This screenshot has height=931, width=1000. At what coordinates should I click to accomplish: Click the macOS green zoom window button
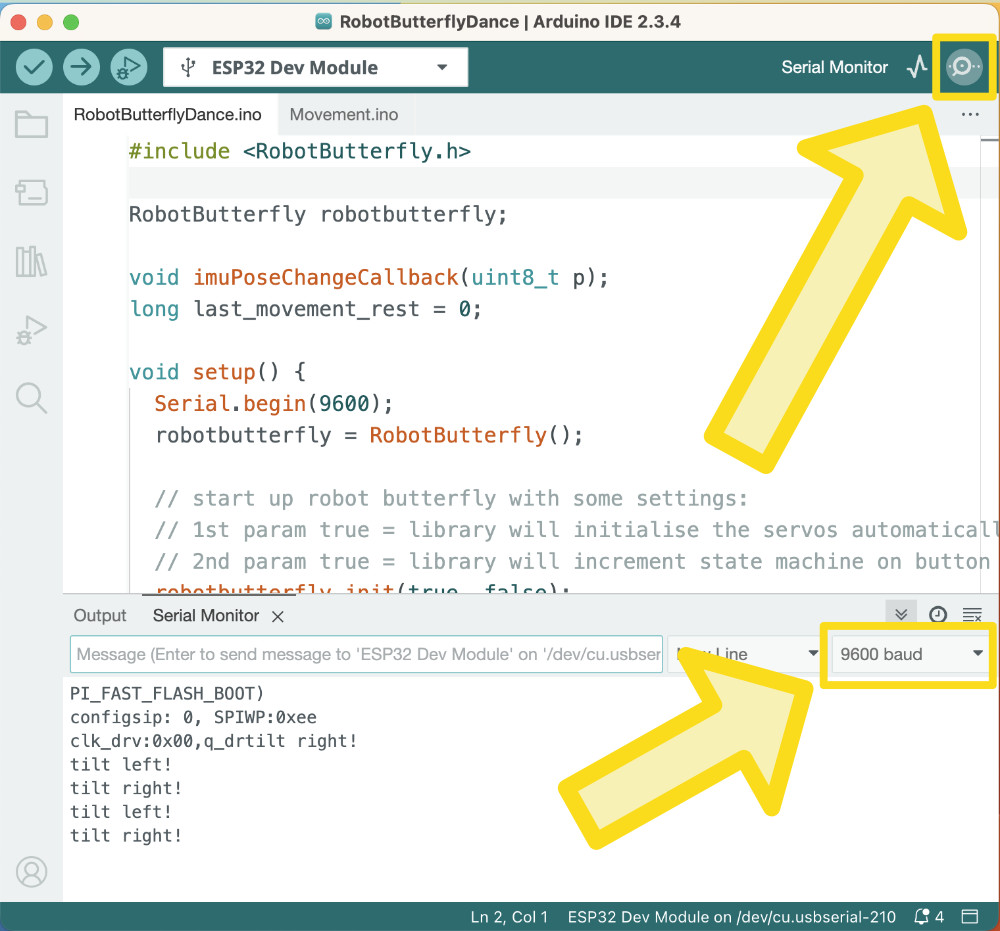71,22
